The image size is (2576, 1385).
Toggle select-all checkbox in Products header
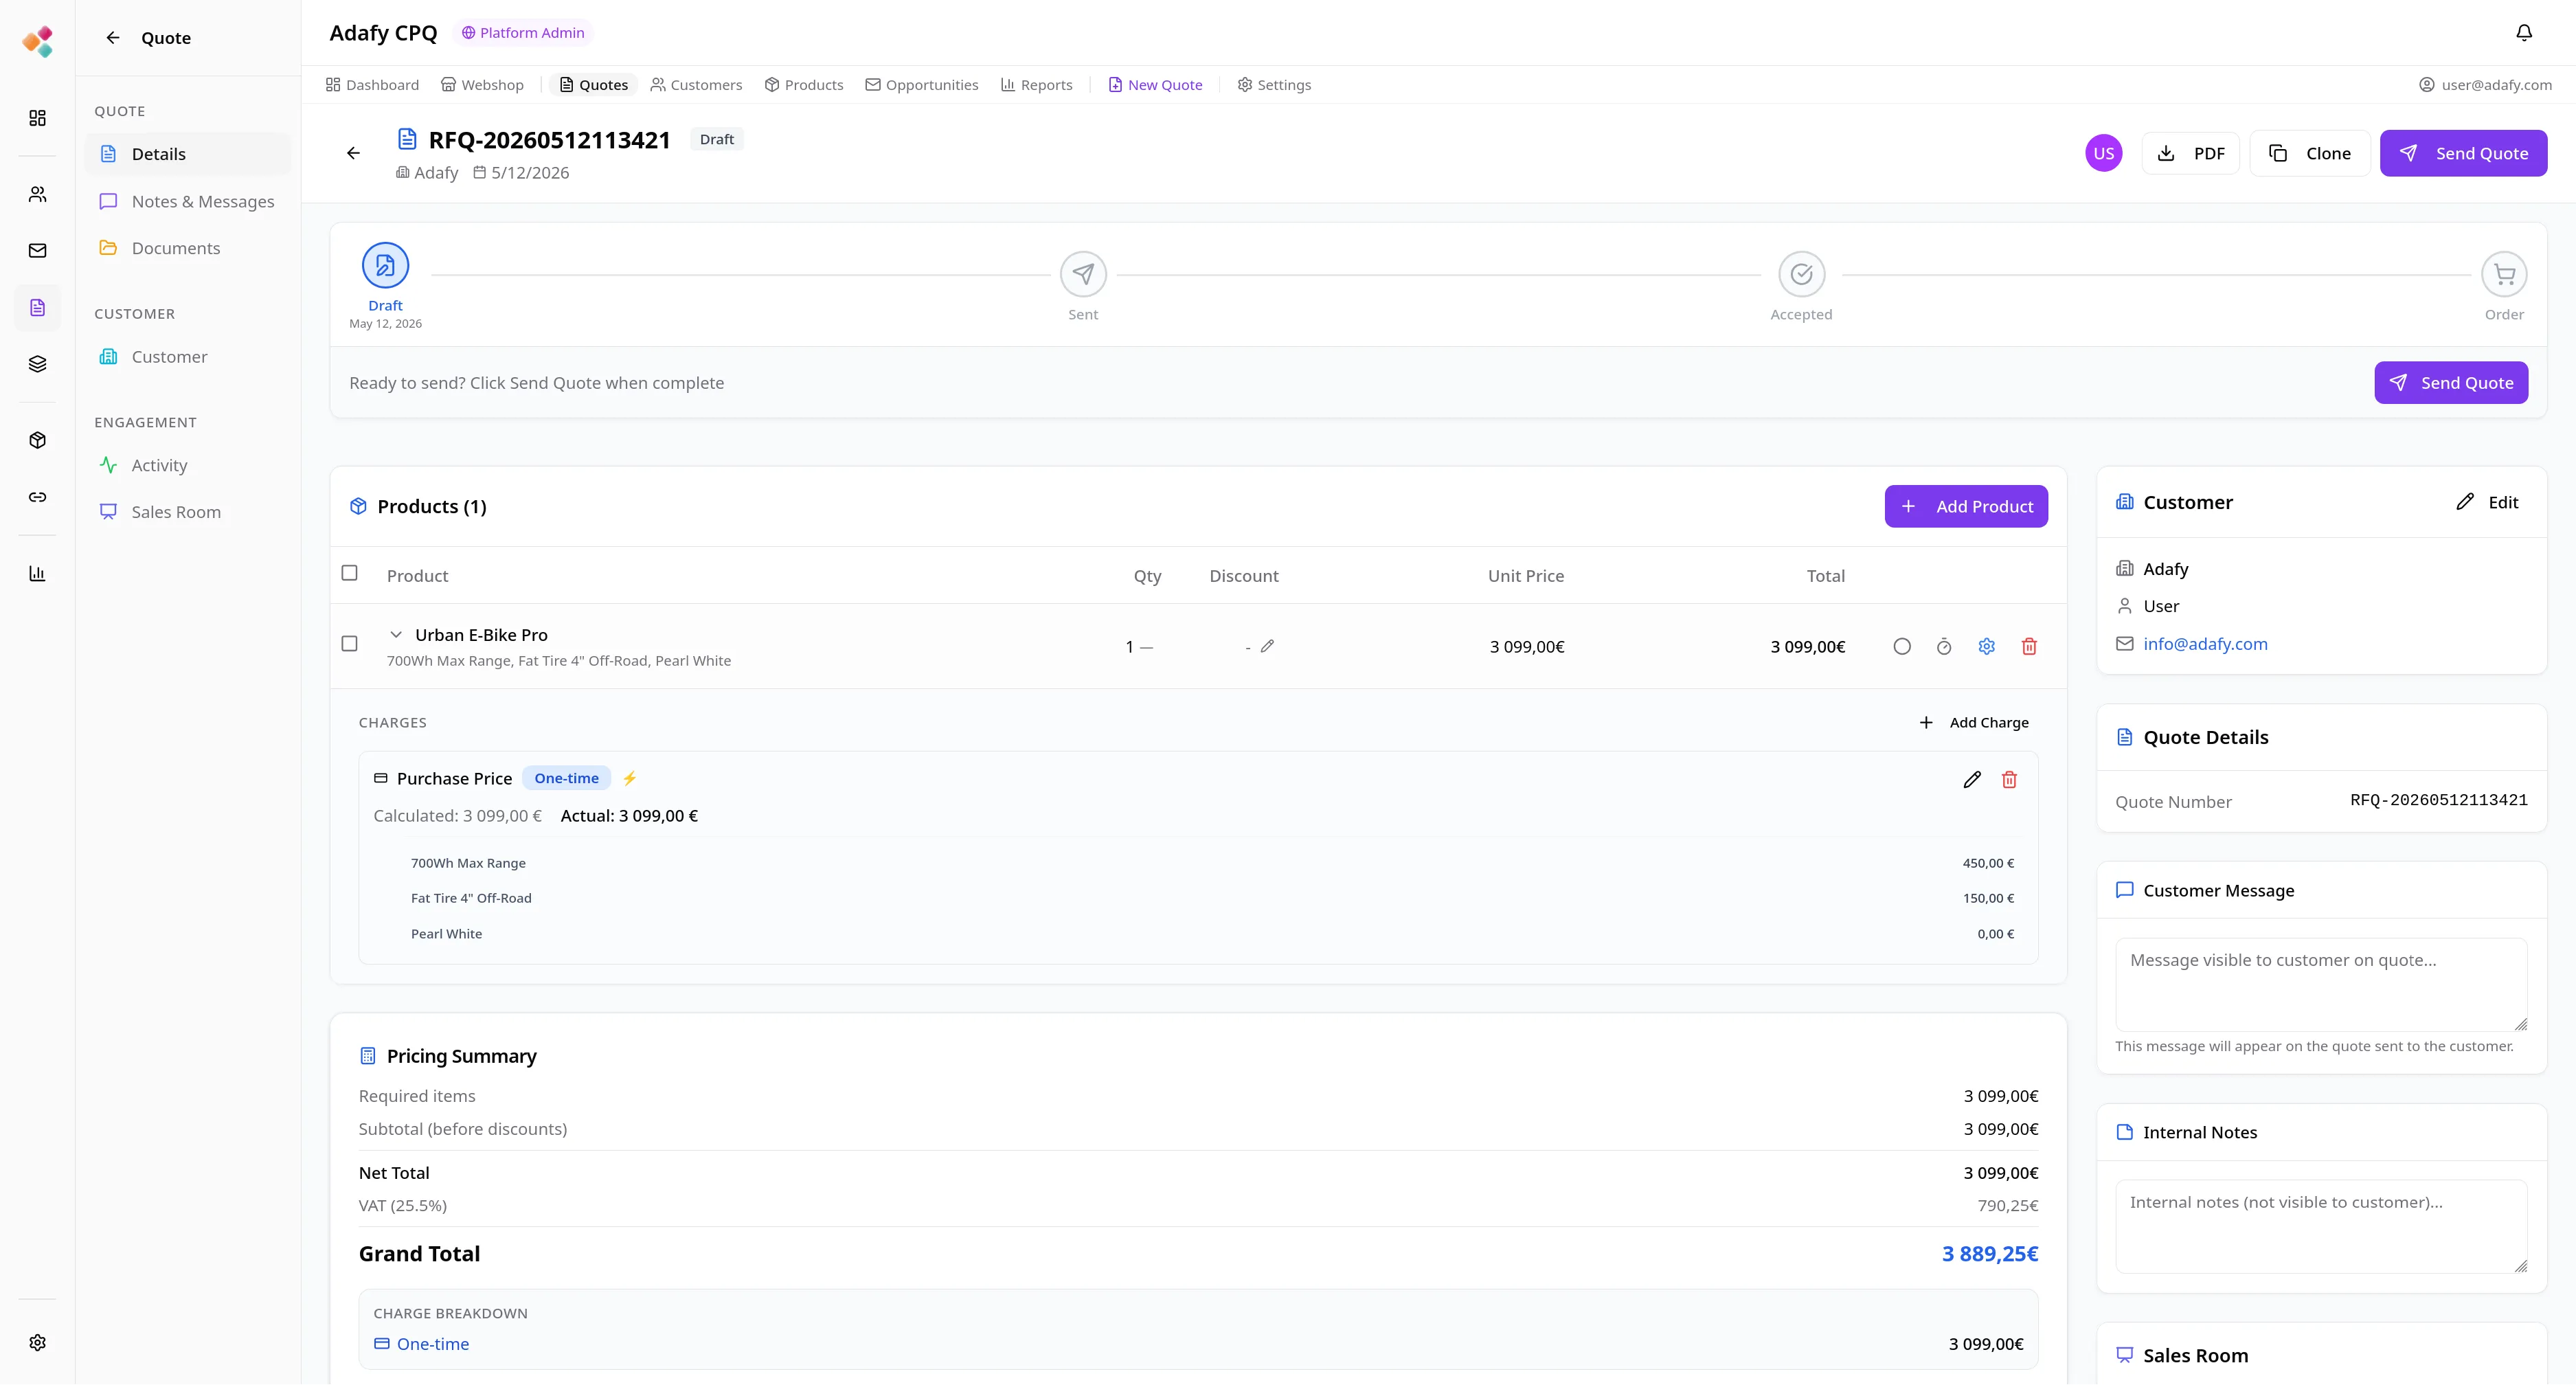point(349,573)
